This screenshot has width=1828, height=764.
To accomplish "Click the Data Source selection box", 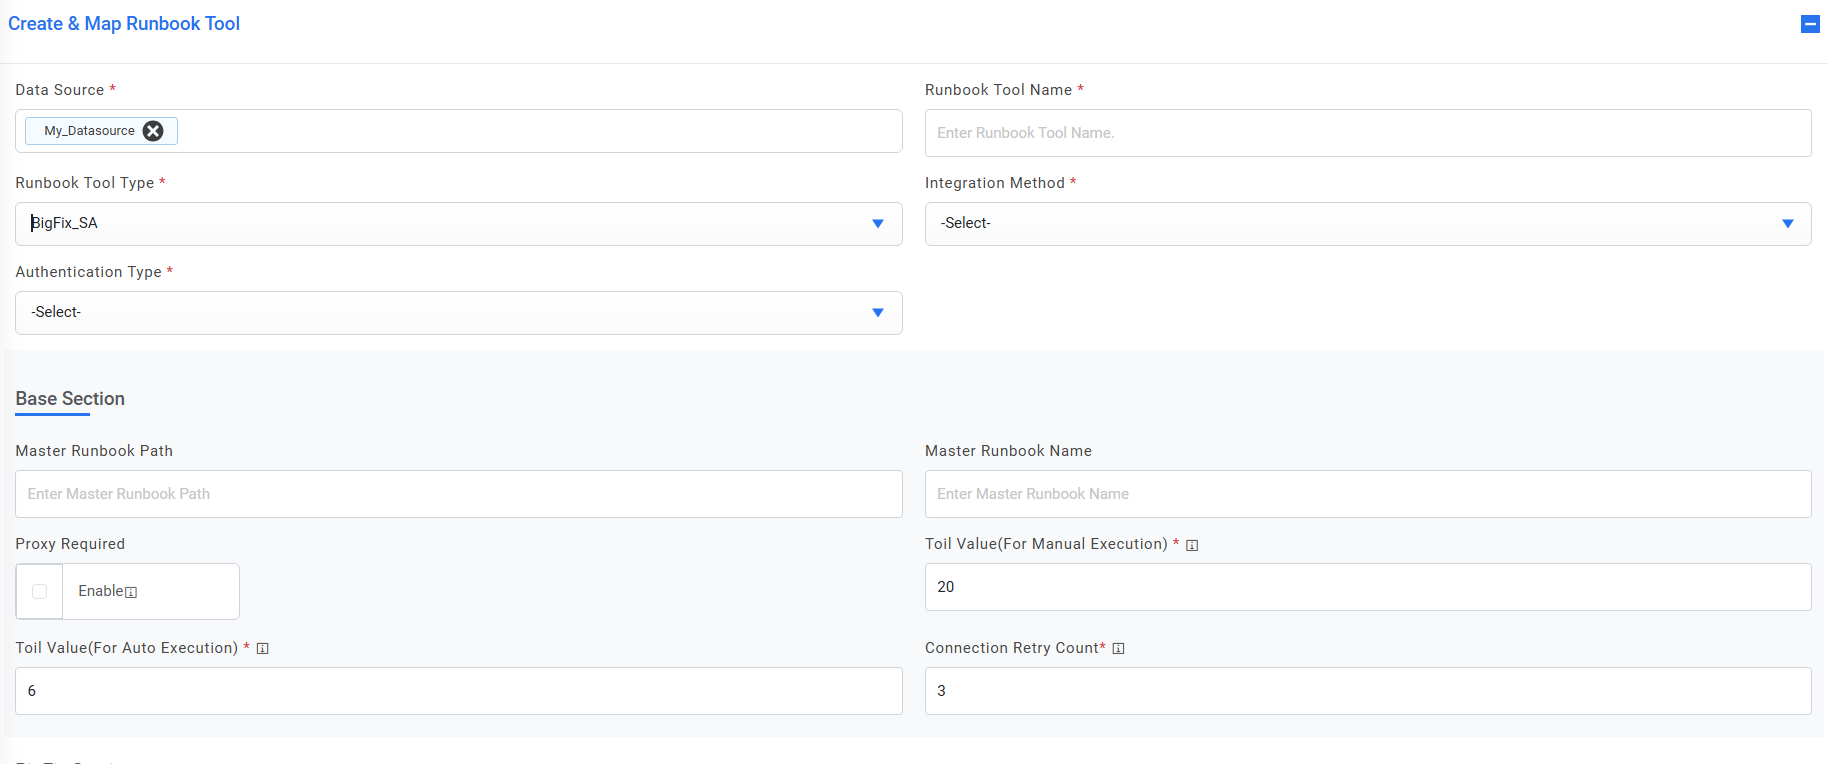I will pos(540,131).
